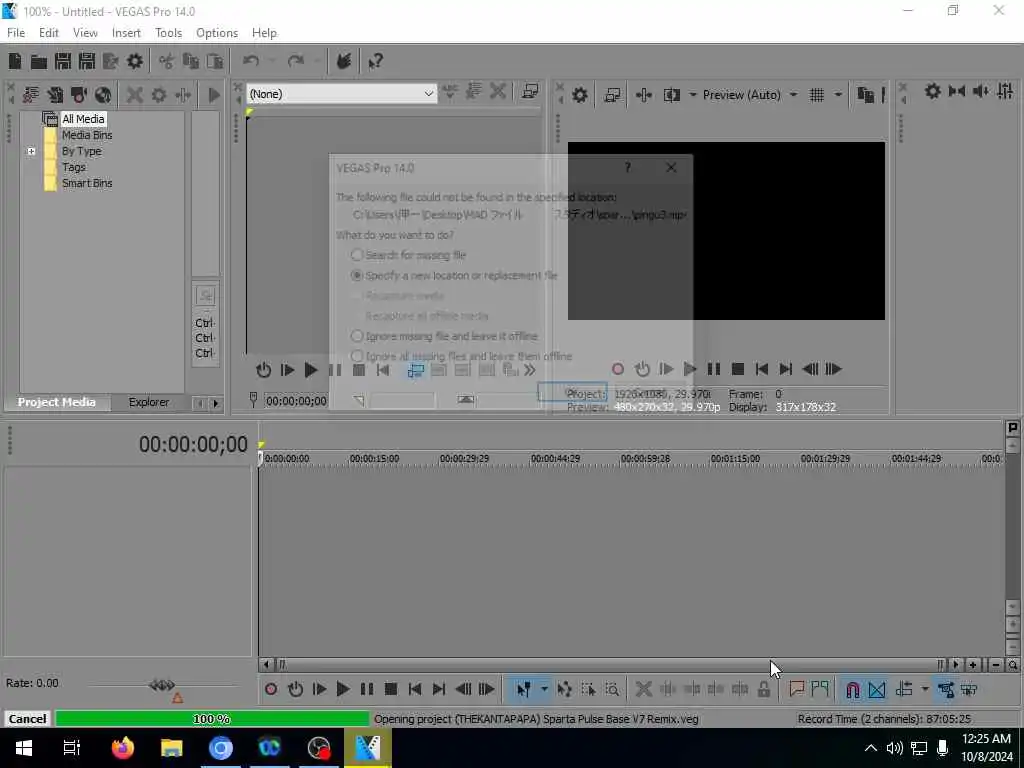Open Video Preview project properties gear
1024x768 pixels.
coord(579,95)
